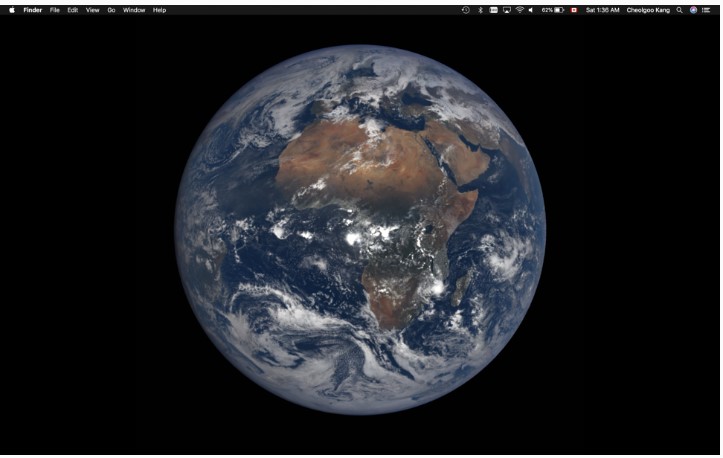
Task: Open the Window menu
Action: (x=134, y=10)
